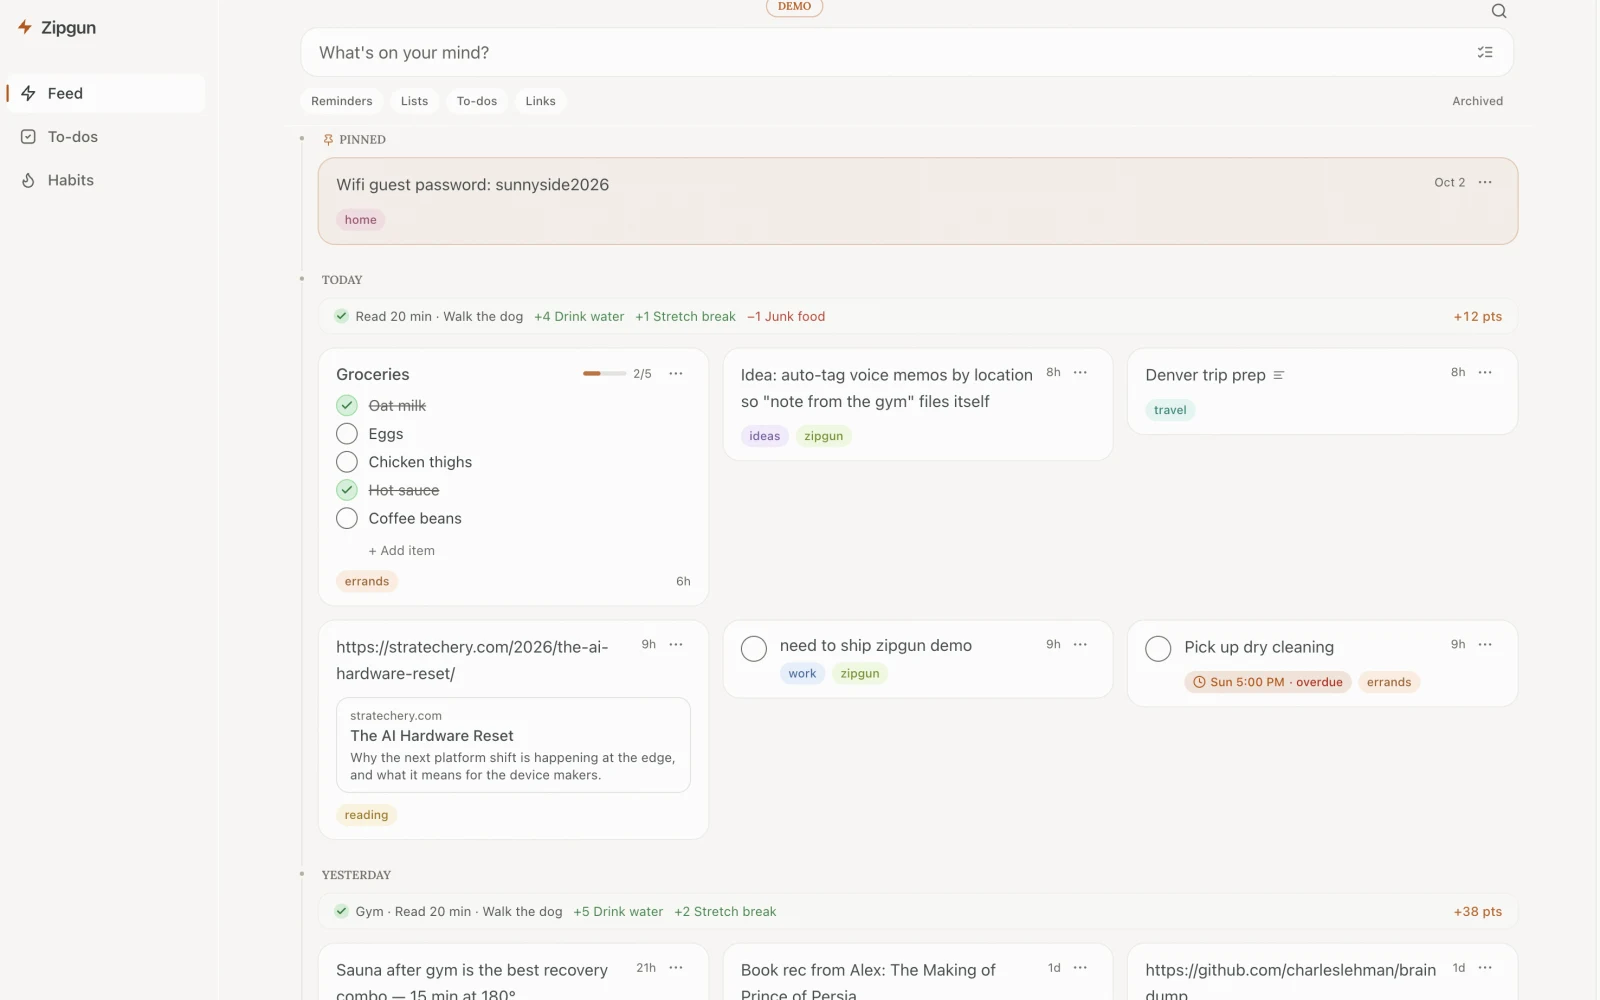This screenshot has width=1600, height=1000.
Task: Click Add item in Groceries
Action: (401, 550)
